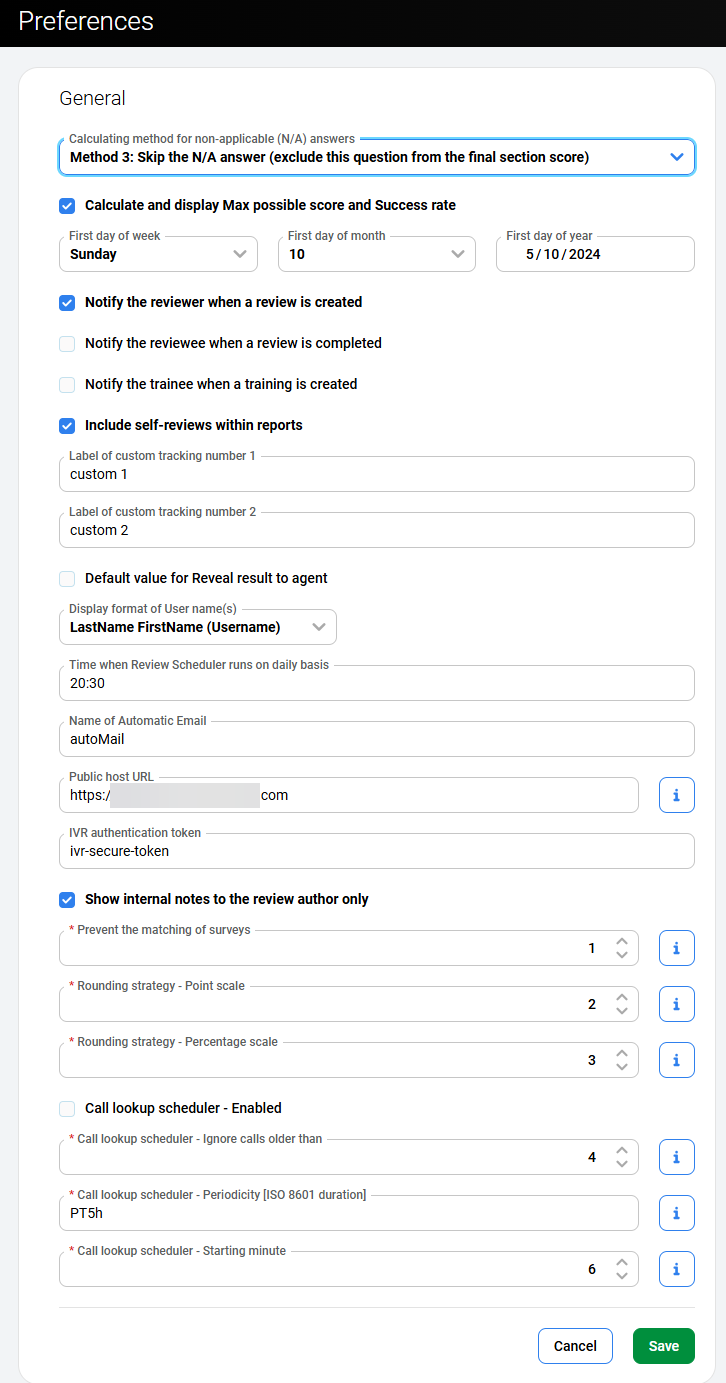Open the First day of month dropdown
726x1383 pixels.
pyautogui.click(x=376, y=254)
